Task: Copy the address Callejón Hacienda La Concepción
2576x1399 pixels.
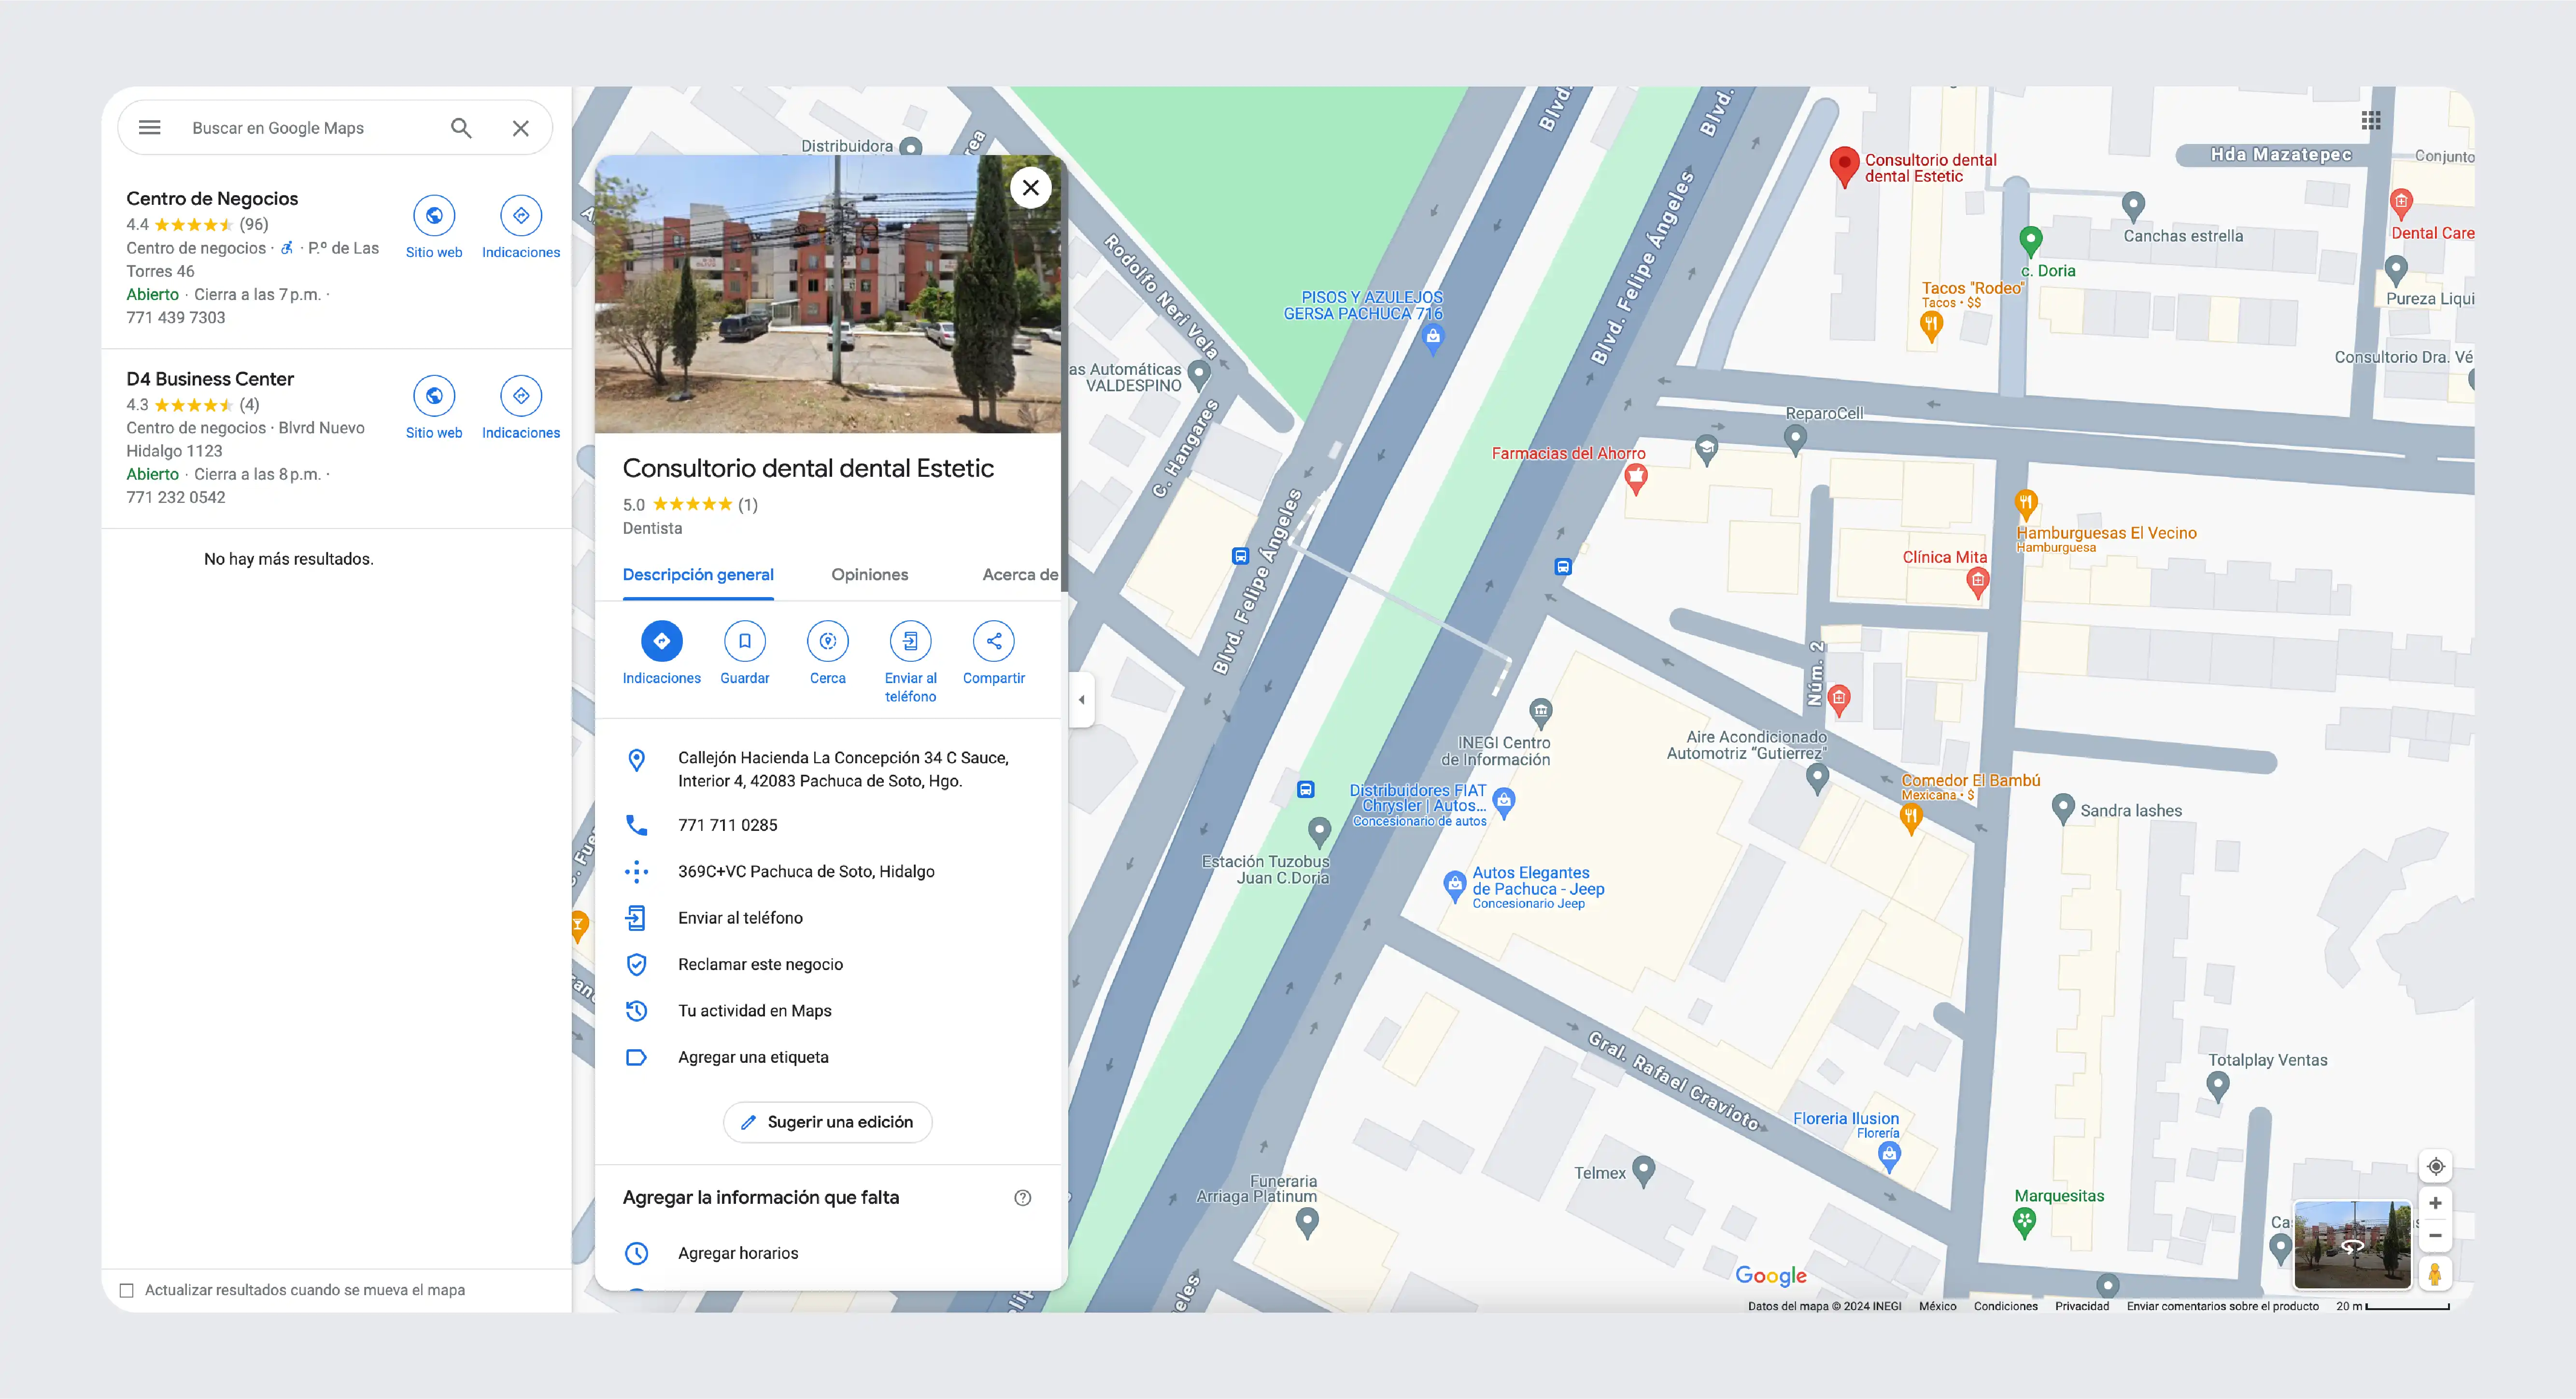Action: pos(828,769)
